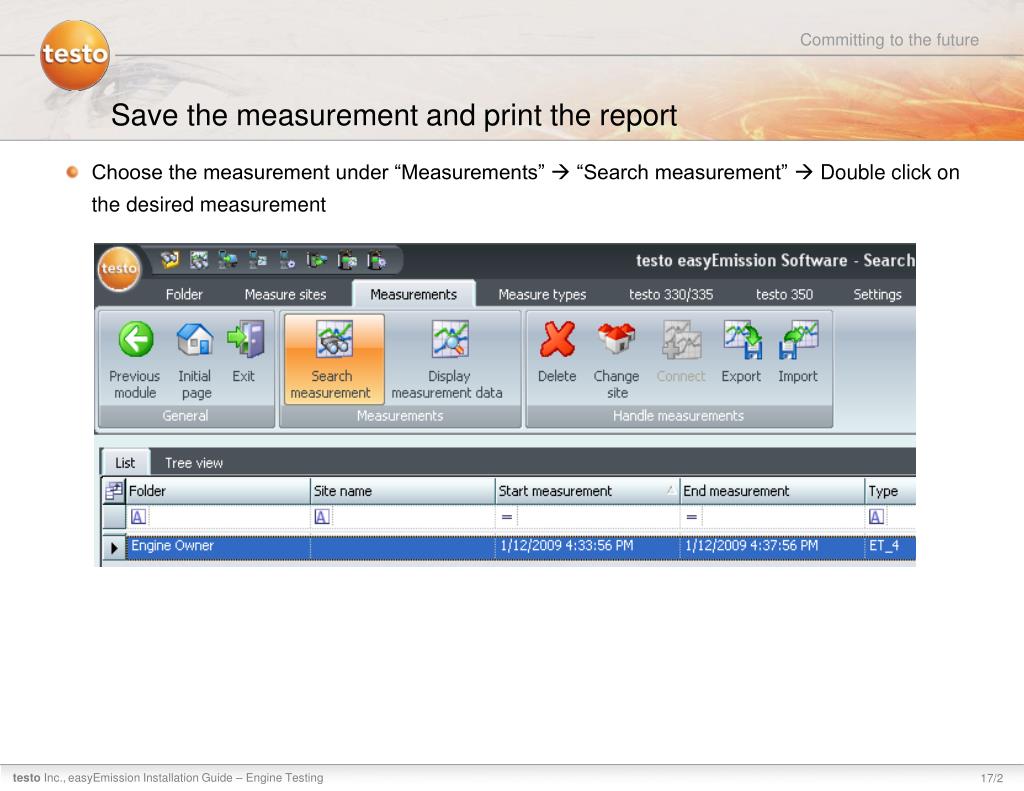Select start time 1/12/2009 4:33:56 PM

pyautogui.click(x=587, y=547)
